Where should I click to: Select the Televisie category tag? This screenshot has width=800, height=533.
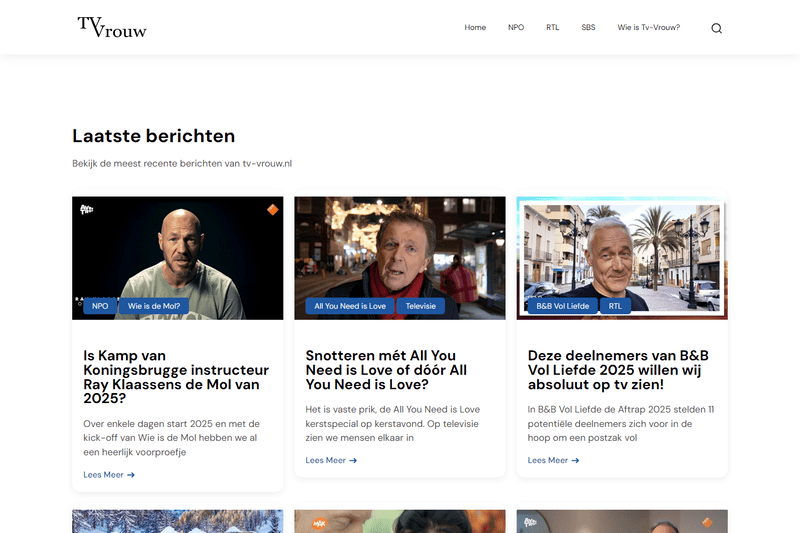click(421, 306)
